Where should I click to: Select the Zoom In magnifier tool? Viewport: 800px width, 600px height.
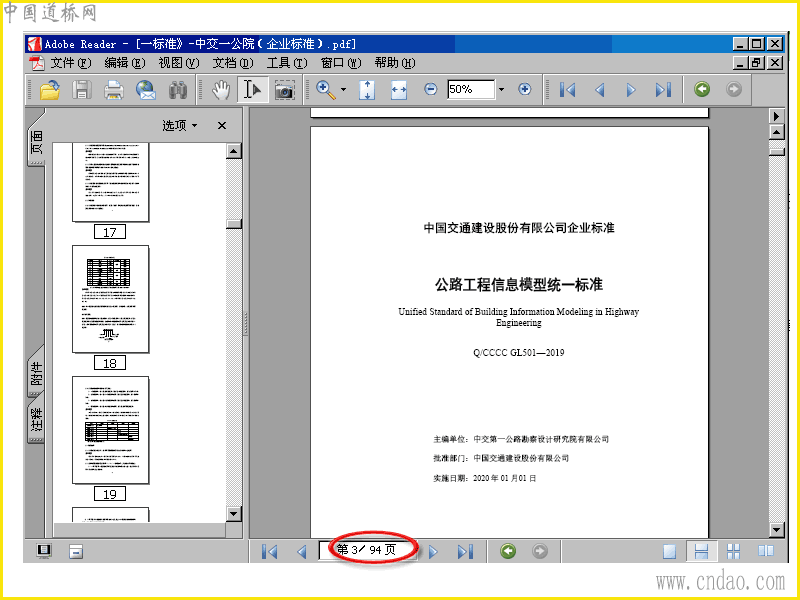point(325,90)
